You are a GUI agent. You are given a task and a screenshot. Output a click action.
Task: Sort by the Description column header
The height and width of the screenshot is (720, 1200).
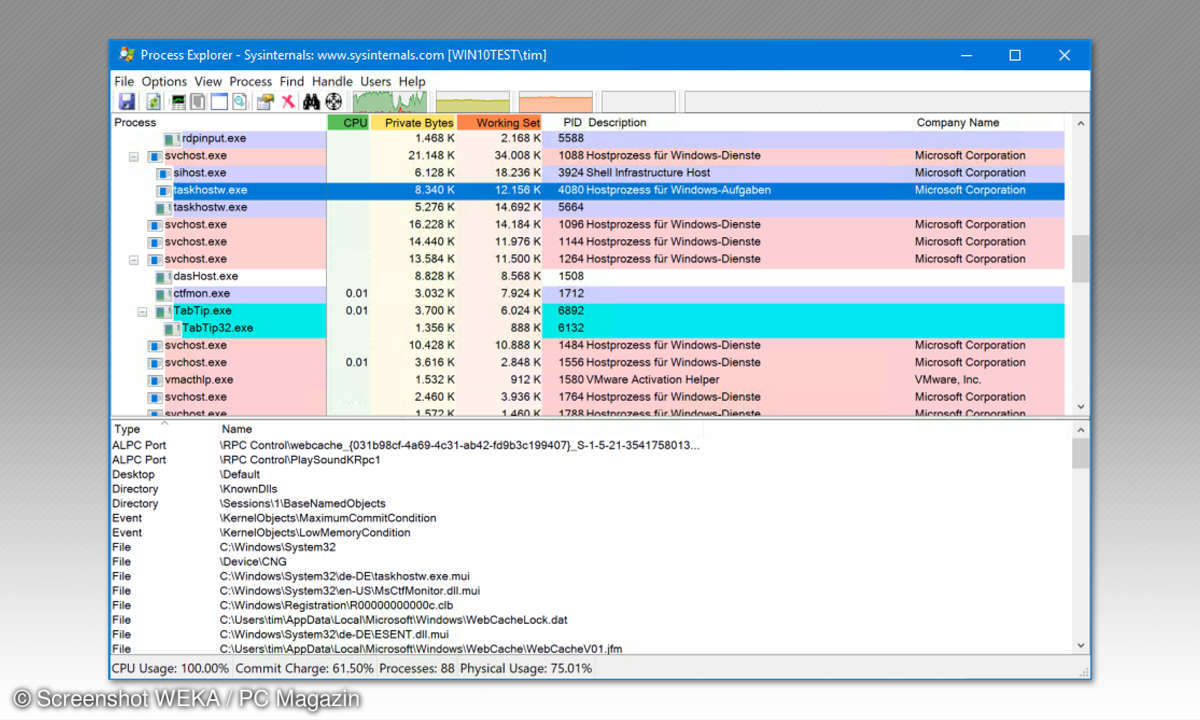pyautogui.click(x=749, y=122)
